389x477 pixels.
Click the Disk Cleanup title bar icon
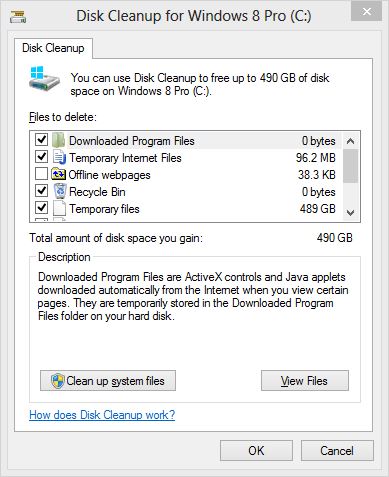18,16
